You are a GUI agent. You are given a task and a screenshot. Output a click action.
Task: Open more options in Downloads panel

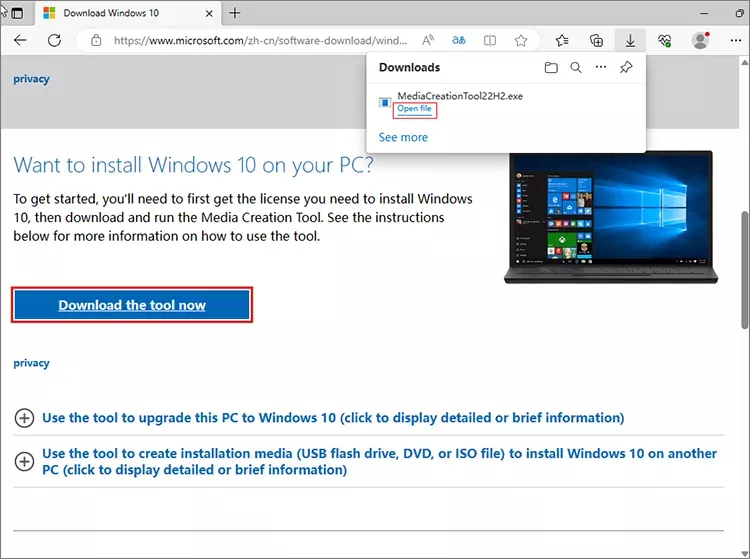tap(601, 67)
